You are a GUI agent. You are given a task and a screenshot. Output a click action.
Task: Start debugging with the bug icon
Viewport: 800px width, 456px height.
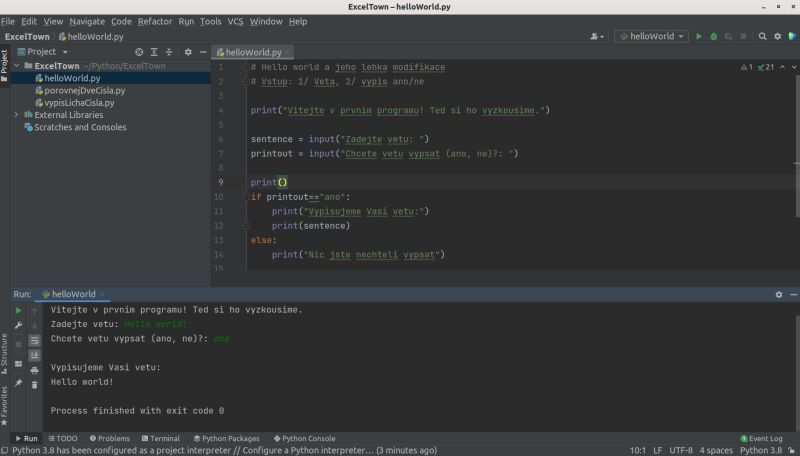pyautogui.click(x=714, y=36)
